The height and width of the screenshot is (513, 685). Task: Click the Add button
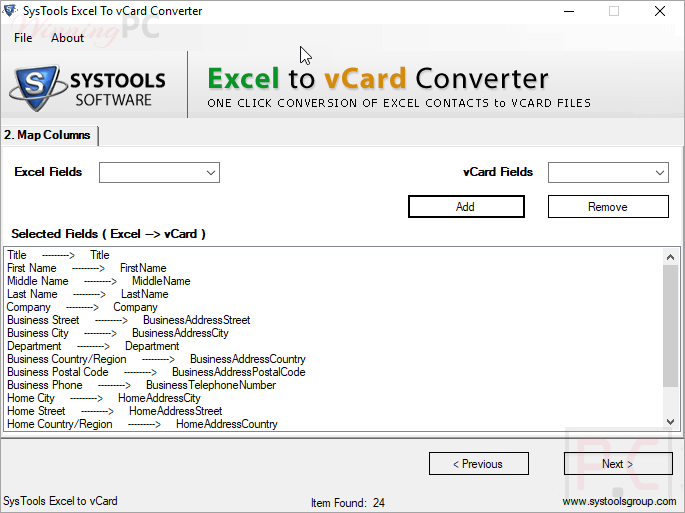click(466, 206)
